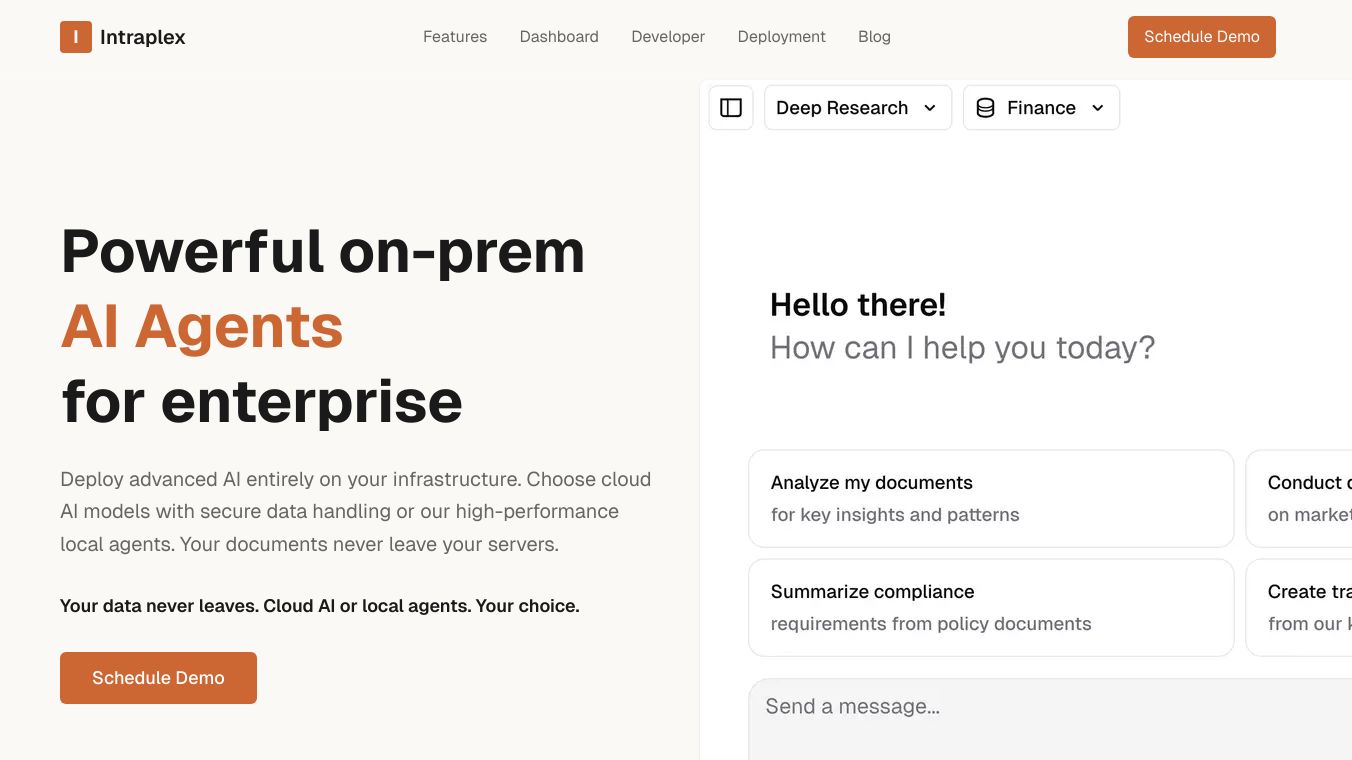Toggle the sidebar panel icon
1352x760 pixels.
[731, 108]
